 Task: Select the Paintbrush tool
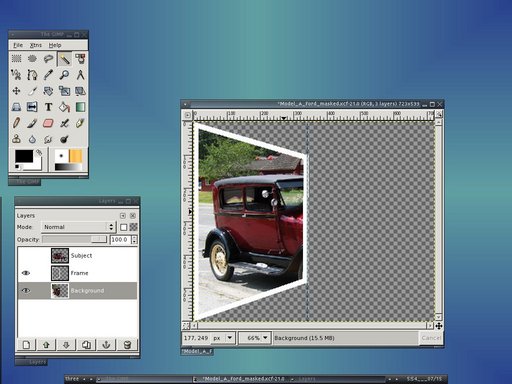[32, 123]
